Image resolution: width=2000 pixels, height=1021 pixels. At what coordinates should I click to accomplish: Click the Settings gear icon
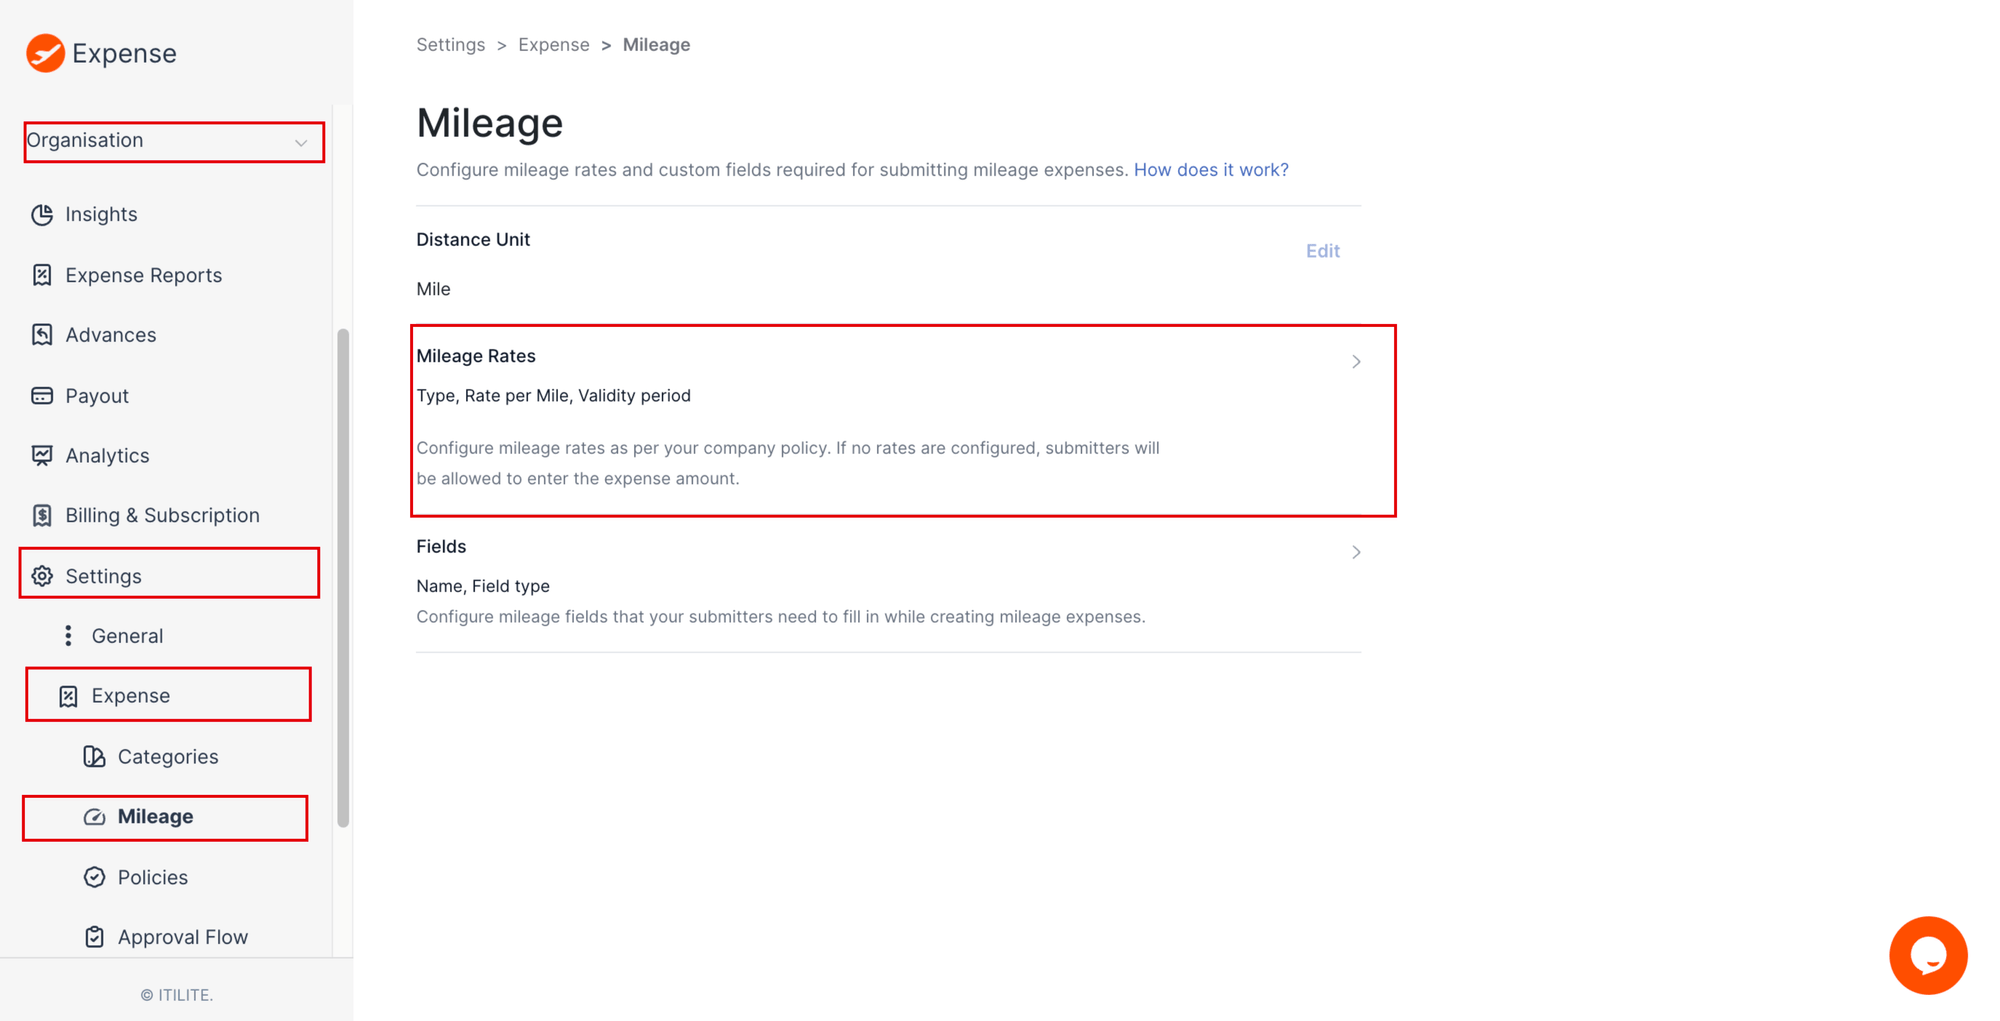[x=42, y=576]
